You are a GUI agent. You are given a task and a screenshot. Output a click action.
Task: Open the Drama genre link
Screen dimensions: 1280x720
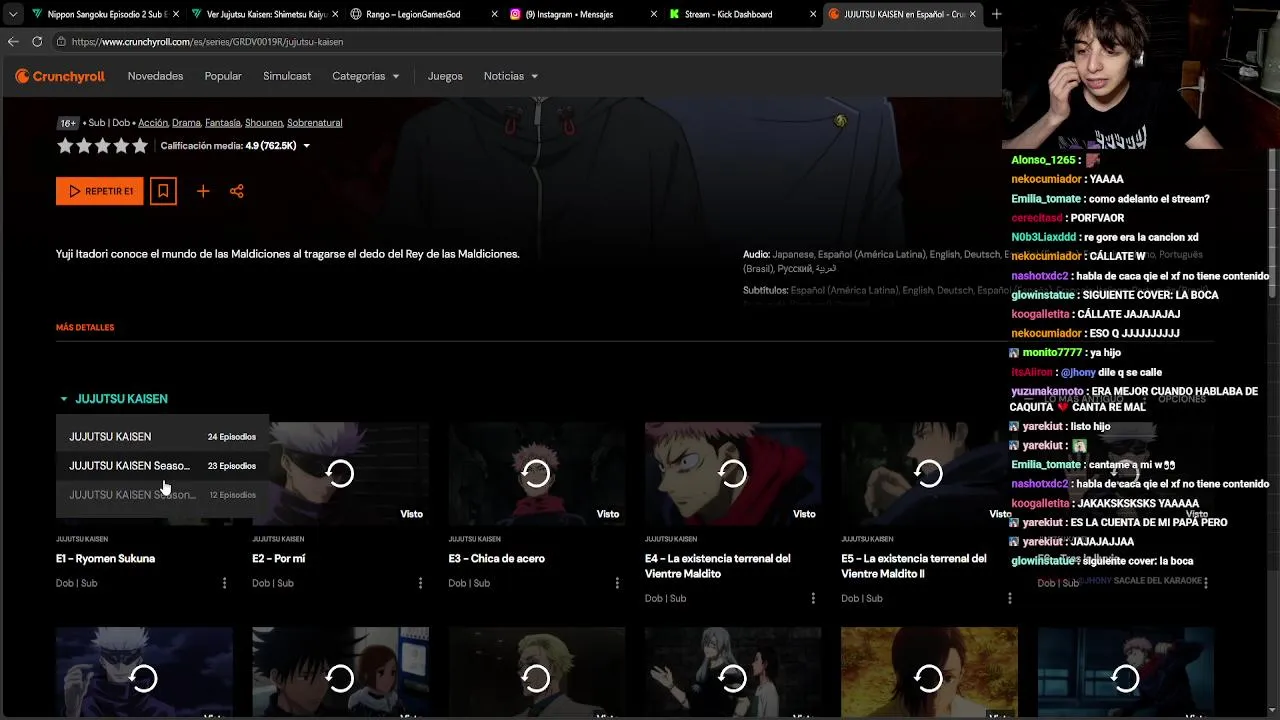(186, 123)
